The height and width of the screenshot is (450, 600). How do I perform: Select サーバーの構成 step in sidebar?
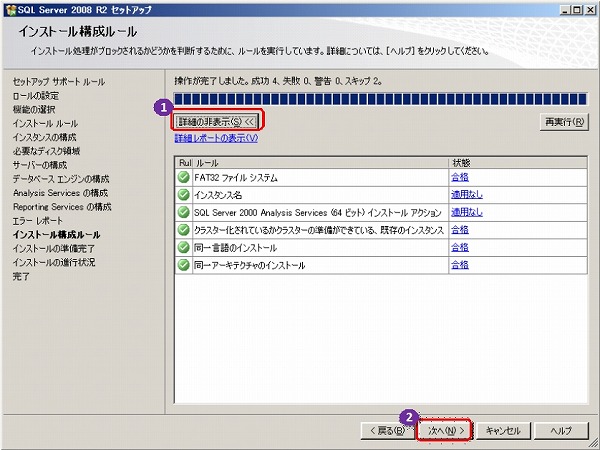click(40, 165)
